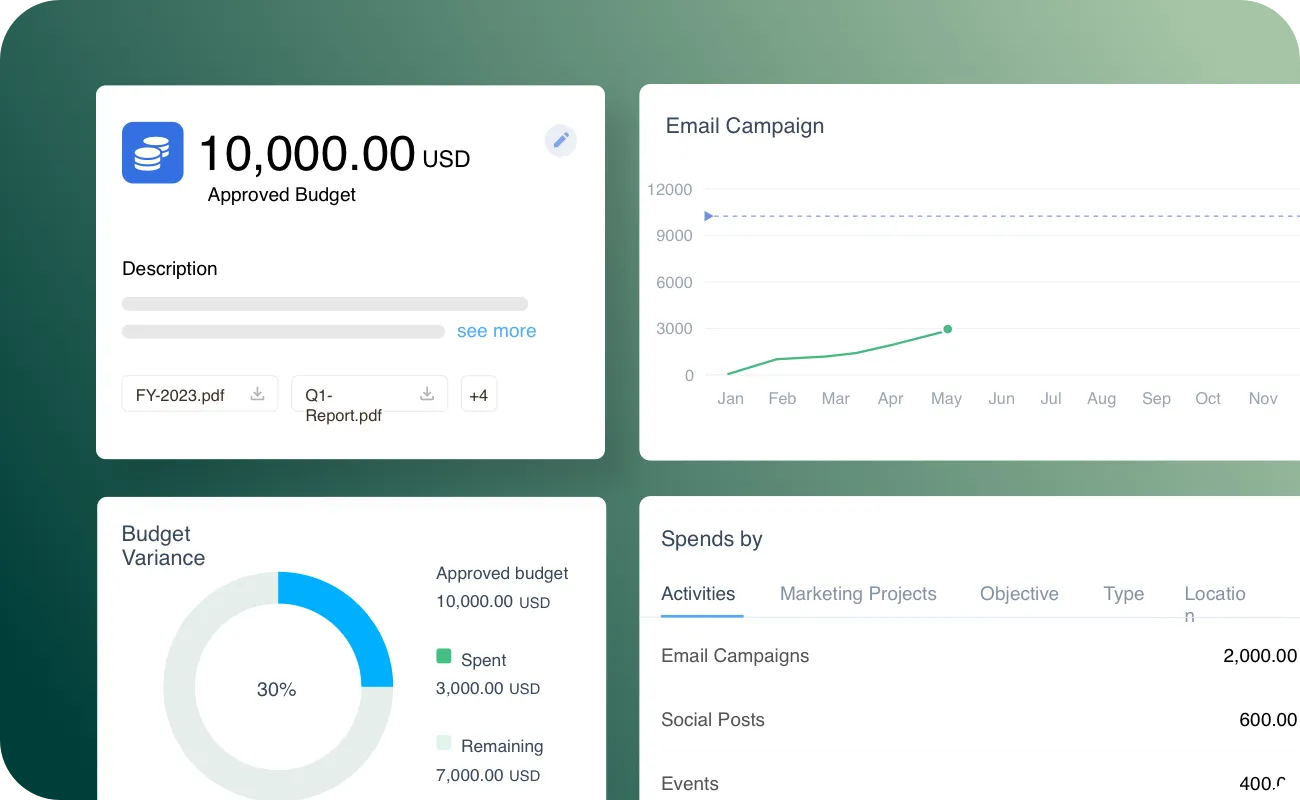Image resolution: width=1300 pixels, height=800 pixels.
Task: Select the Social Posts spend row
Action: [713, 720]
